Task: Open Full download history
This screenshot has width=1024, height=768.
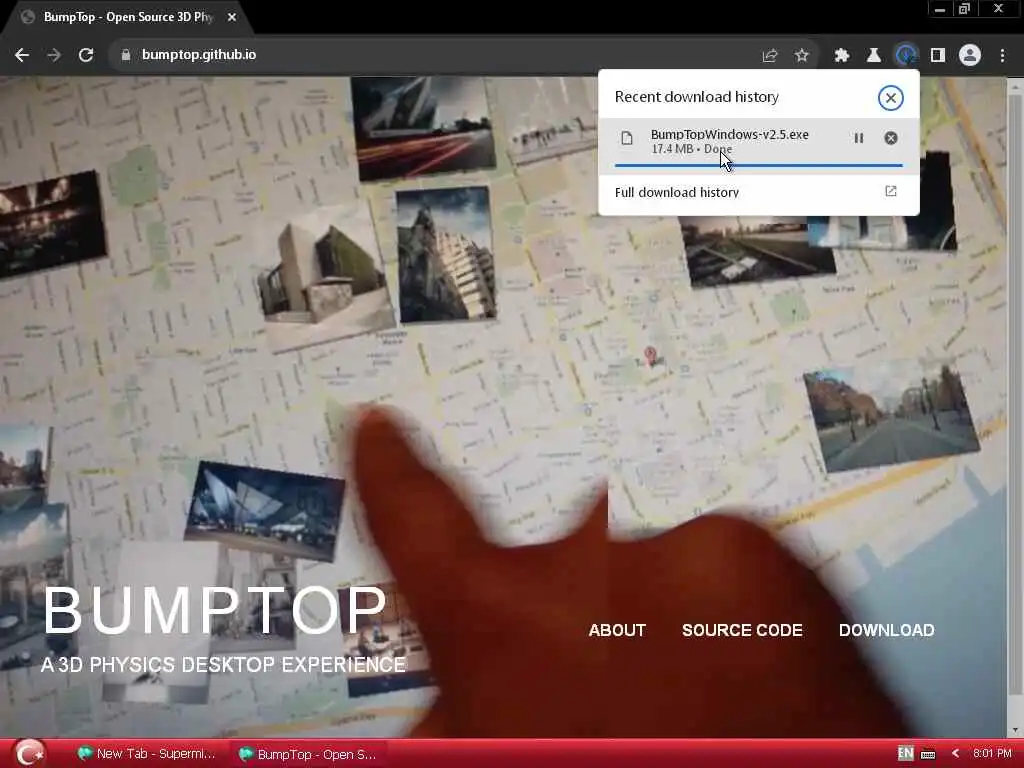Action: pyautogui.click(x=758, y=192)
